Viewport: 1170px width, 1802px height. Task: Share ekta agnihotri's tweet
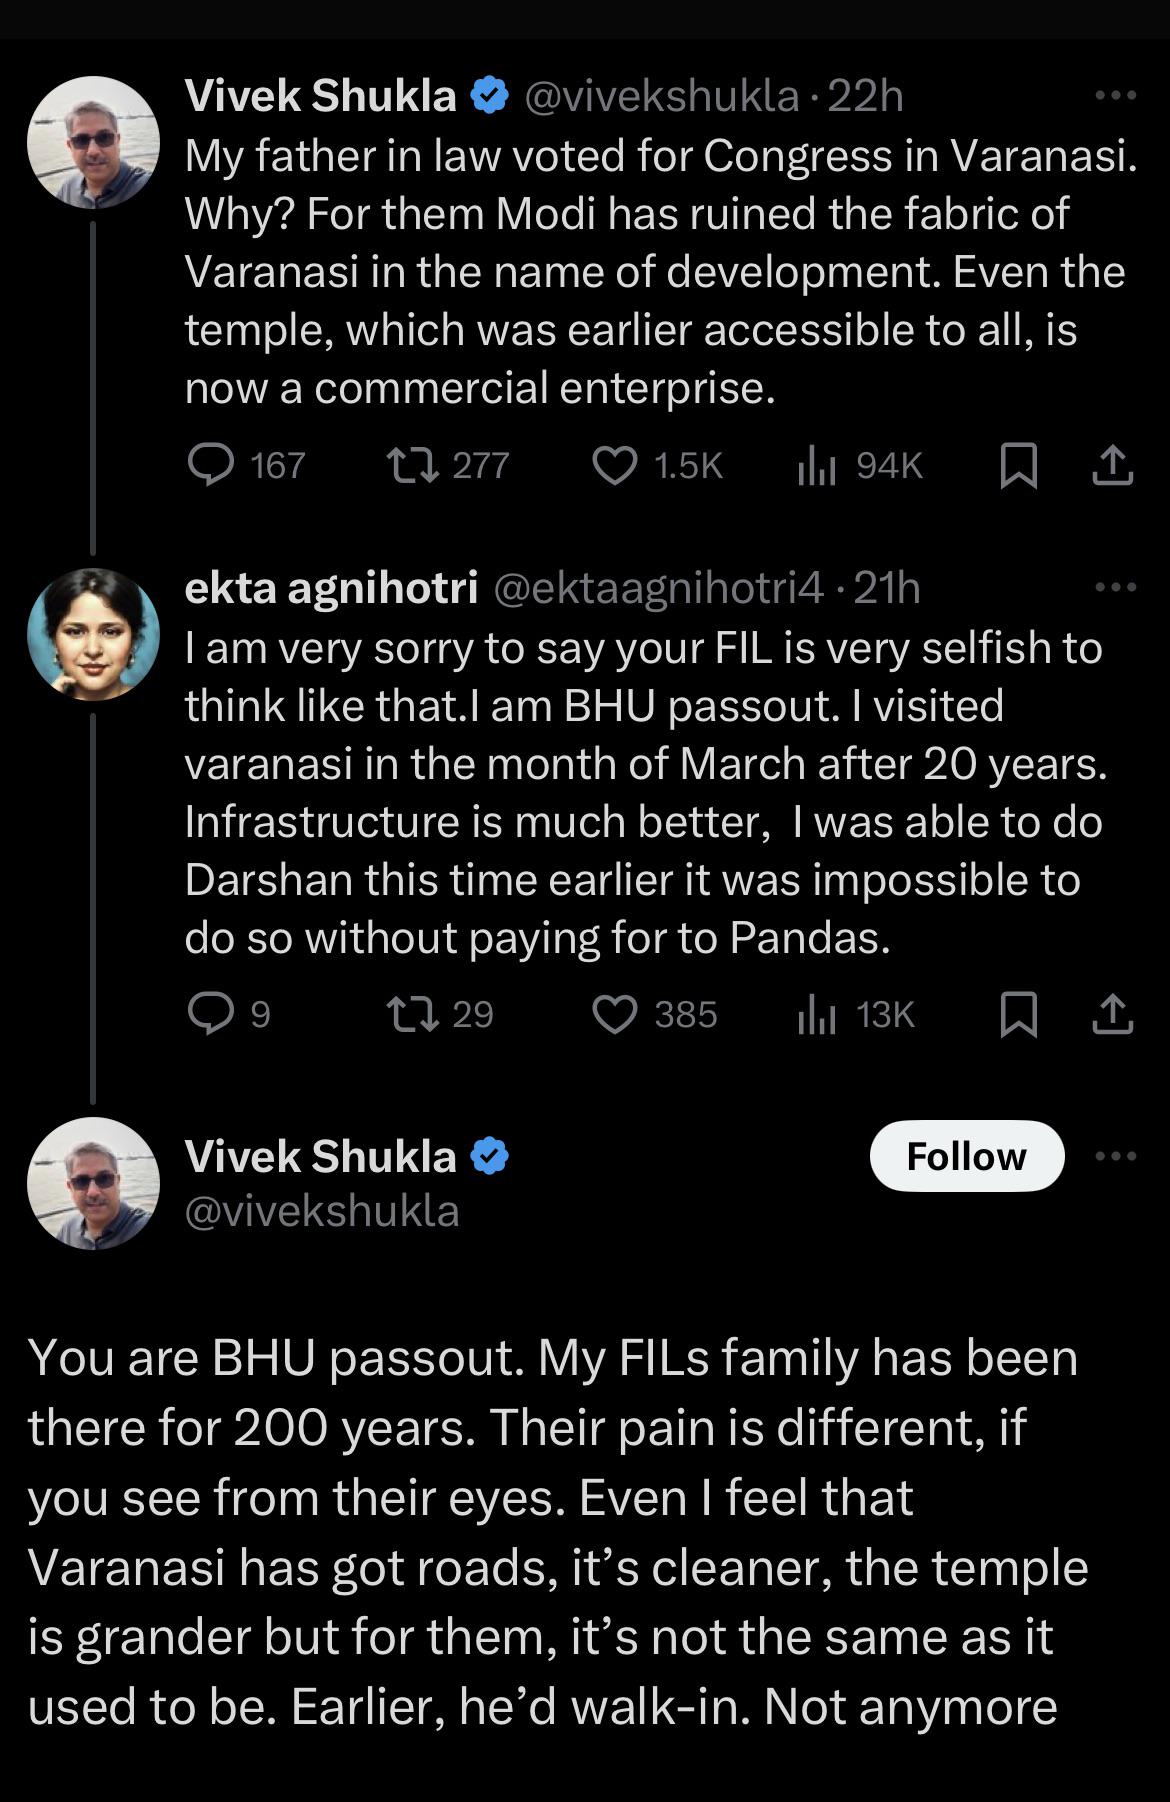(1112, 1014)
